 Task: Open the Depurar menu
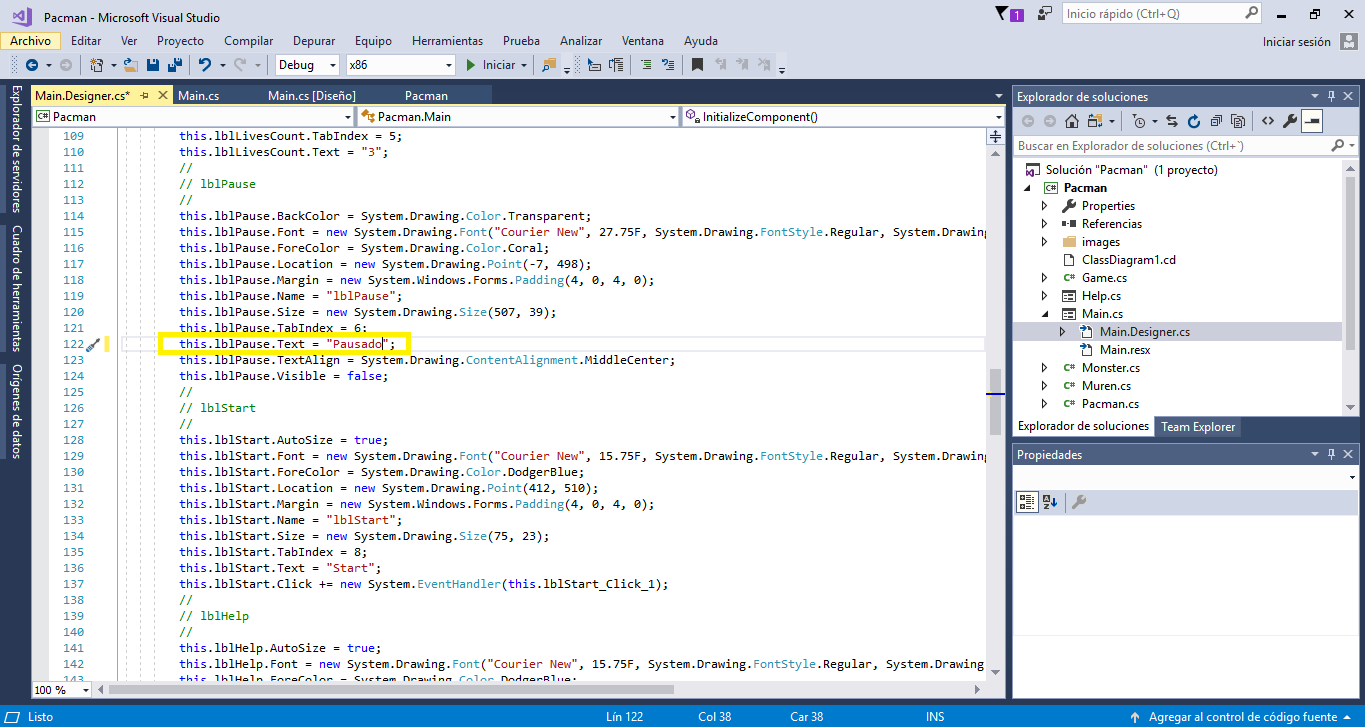(313, 41)
